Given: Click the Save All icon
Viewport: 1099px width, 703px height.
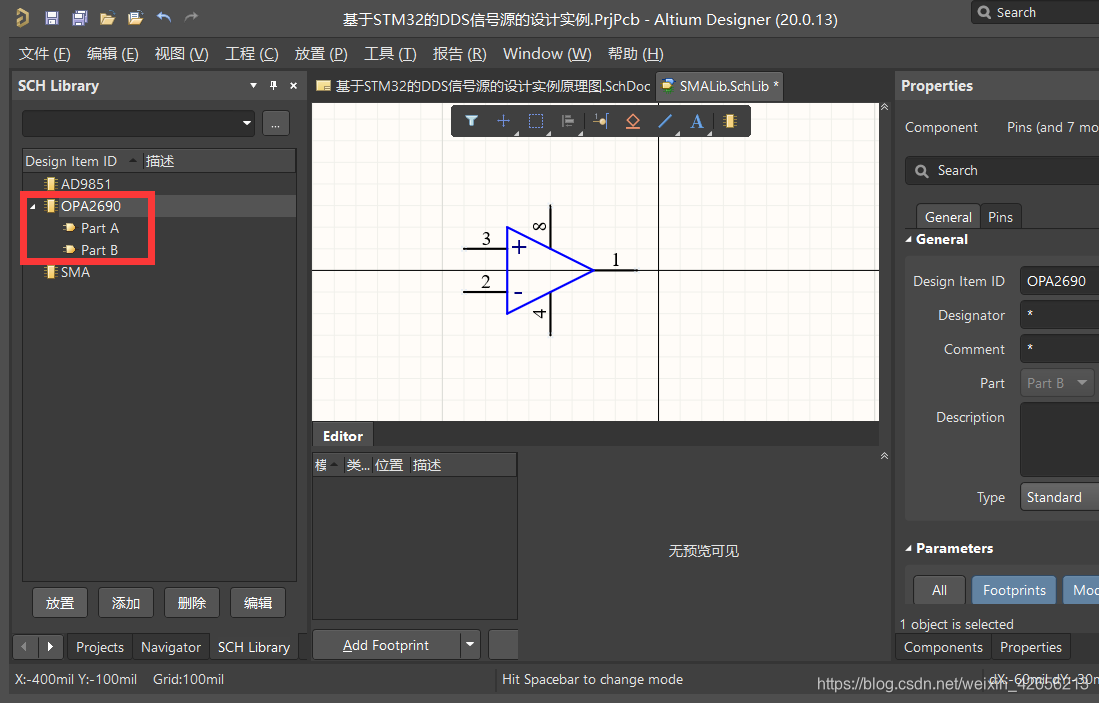Looking at the screenshot, I should coord(80,18).
